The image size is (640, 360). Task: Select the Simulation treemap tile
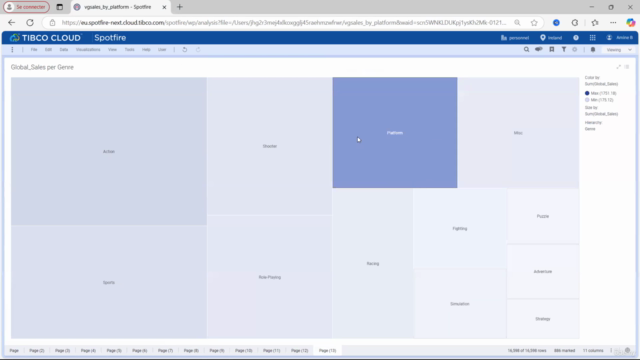tap(460, 304)
